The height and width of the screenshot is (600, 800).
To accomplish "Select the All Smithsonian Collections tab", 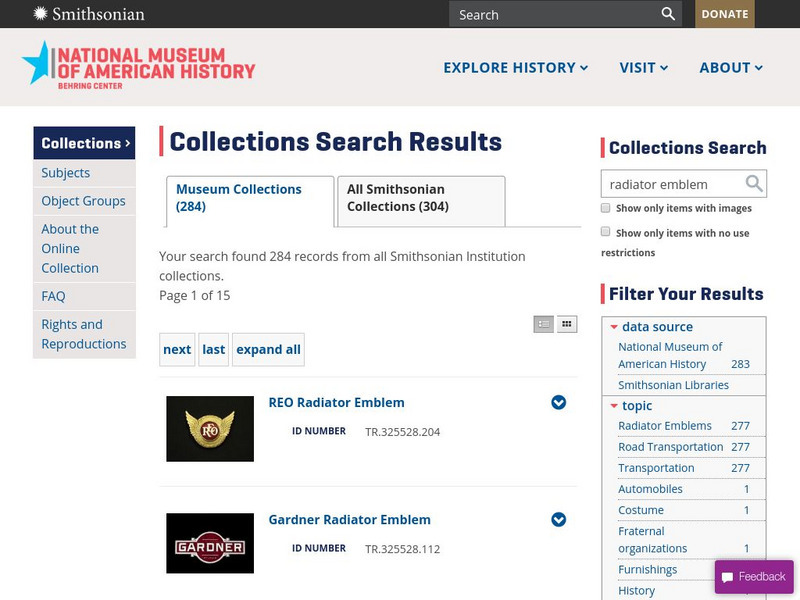I will click(420, 198).
